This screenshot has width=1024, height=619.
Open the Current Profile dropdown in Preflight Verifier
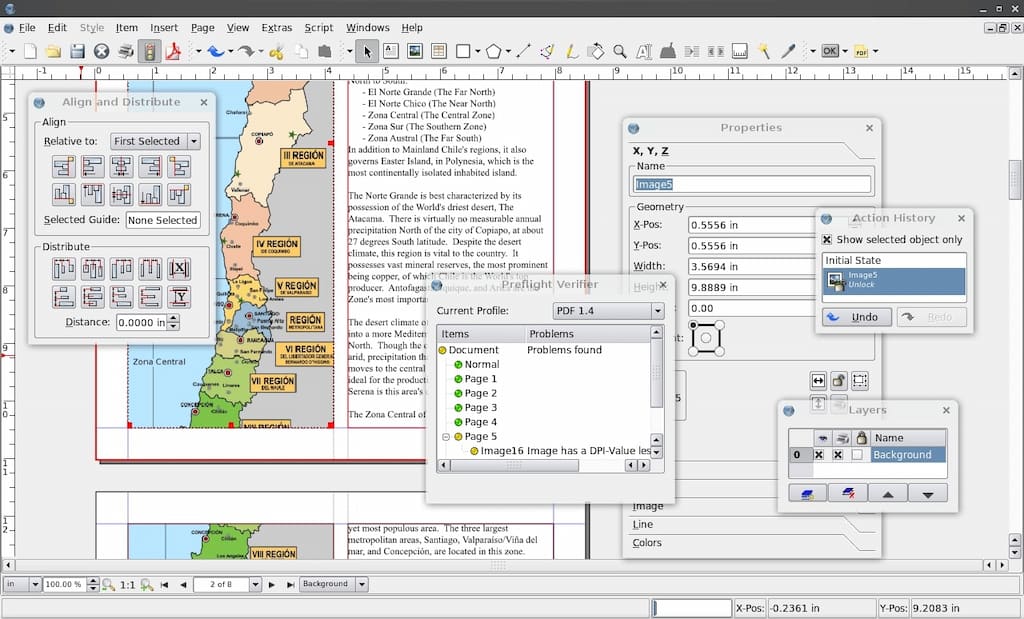coord(655,311)
